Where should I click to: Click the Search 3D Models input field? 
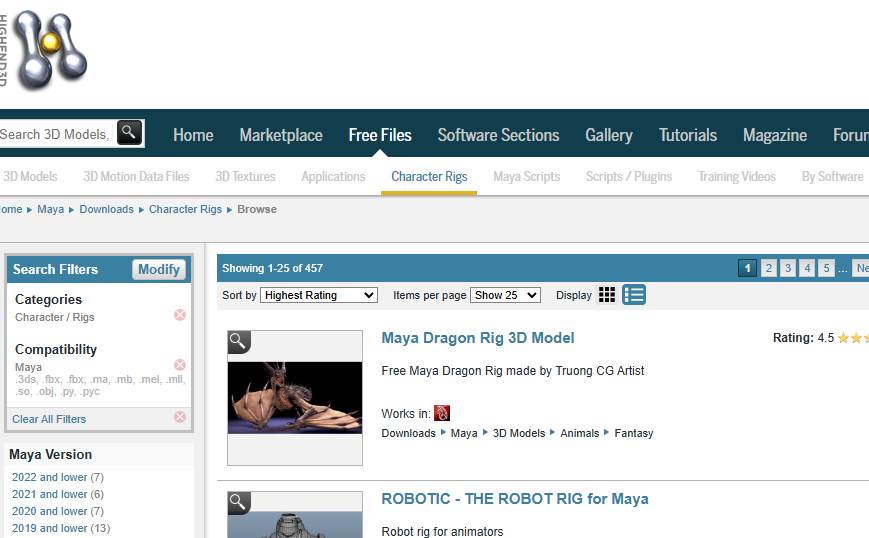pos(57,134)
